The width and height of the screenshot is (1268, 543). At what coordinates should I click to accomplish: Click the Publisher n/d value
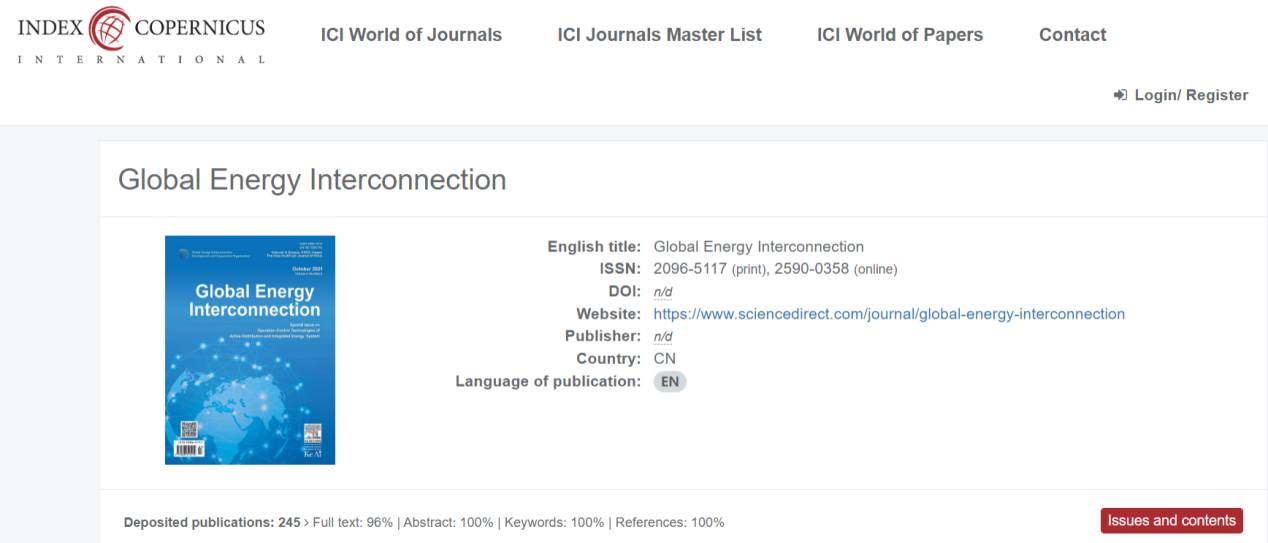(663, 337)
